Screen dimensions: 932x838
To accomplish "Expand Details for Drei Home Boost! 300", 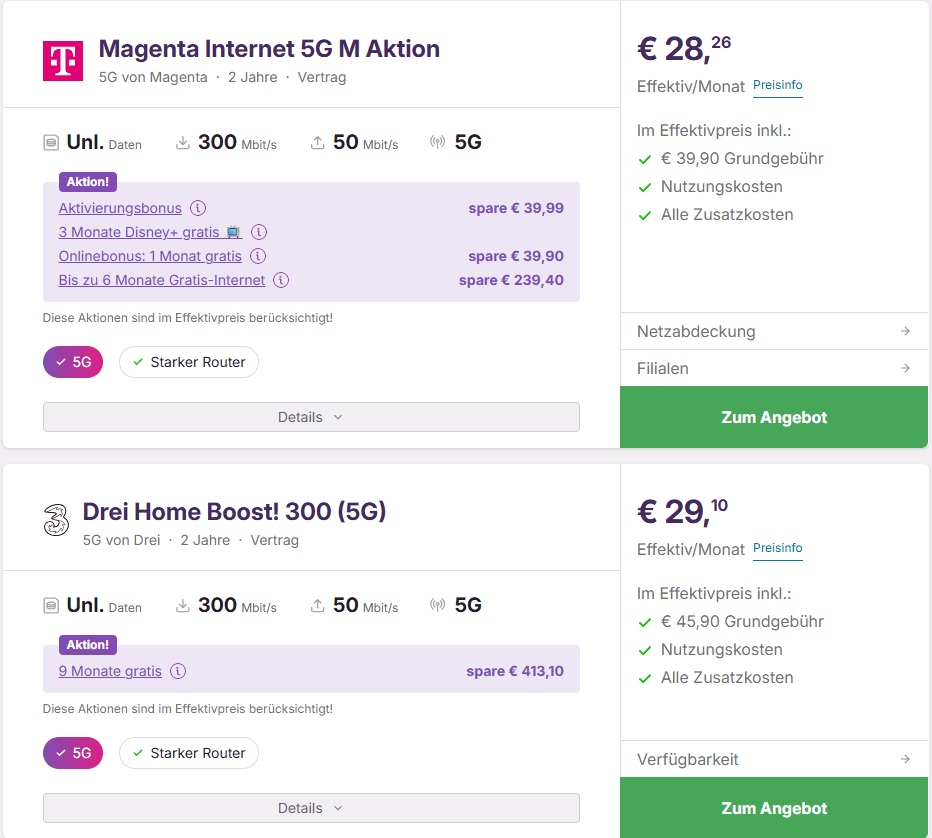I will pyautogui.click(x=311, y=808).
